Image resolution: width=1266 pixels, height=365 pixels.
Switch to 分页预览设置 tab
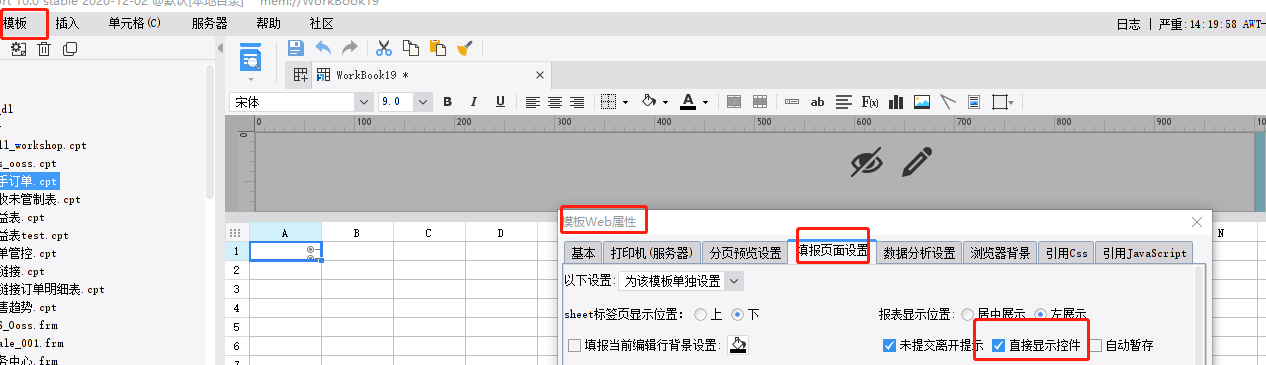[746, 253]
